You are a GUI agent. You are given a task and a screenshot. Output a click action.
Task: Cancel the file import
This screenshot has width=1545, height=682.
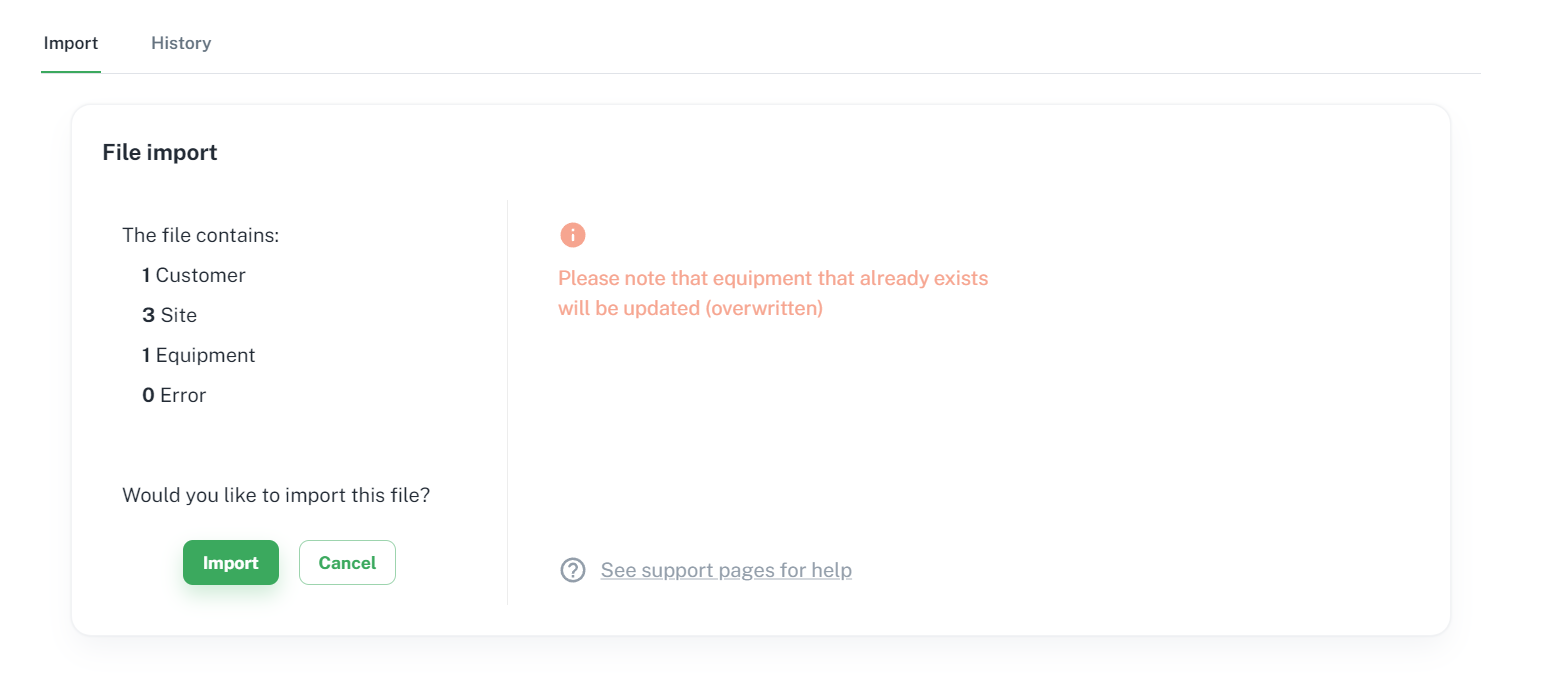point(347,563)
